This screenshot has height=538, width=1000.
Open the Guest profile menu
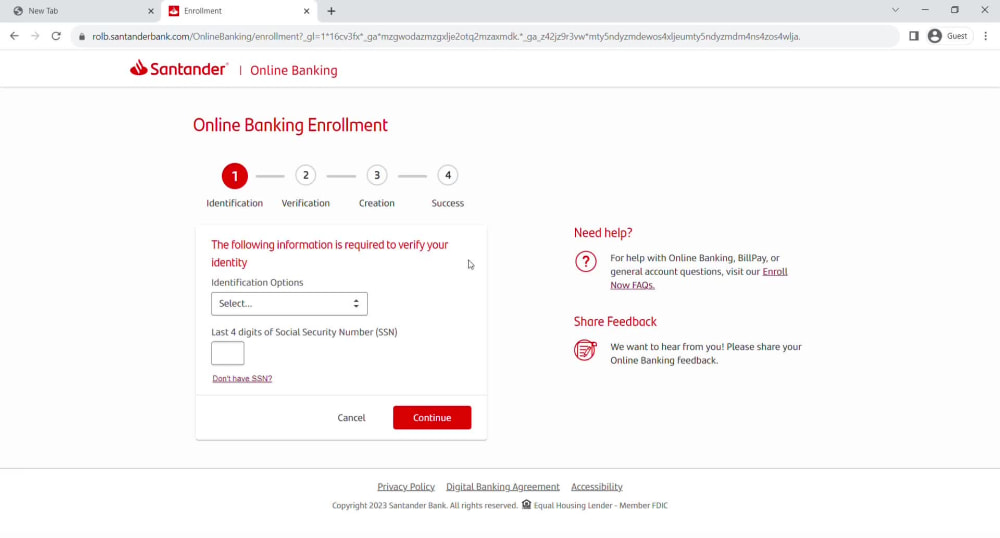click(949, 36)
